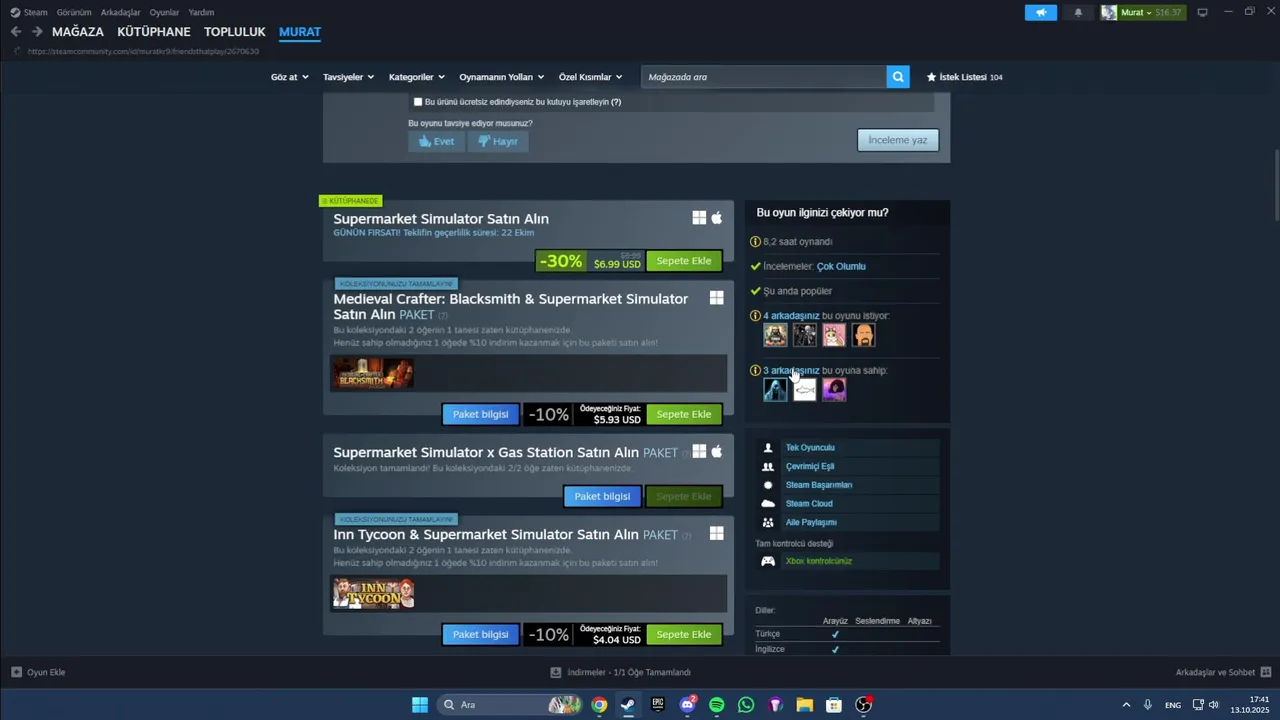Open File Explorer from the taskbar
This screenshot has width=1280, height=720.
coord(804,705)
